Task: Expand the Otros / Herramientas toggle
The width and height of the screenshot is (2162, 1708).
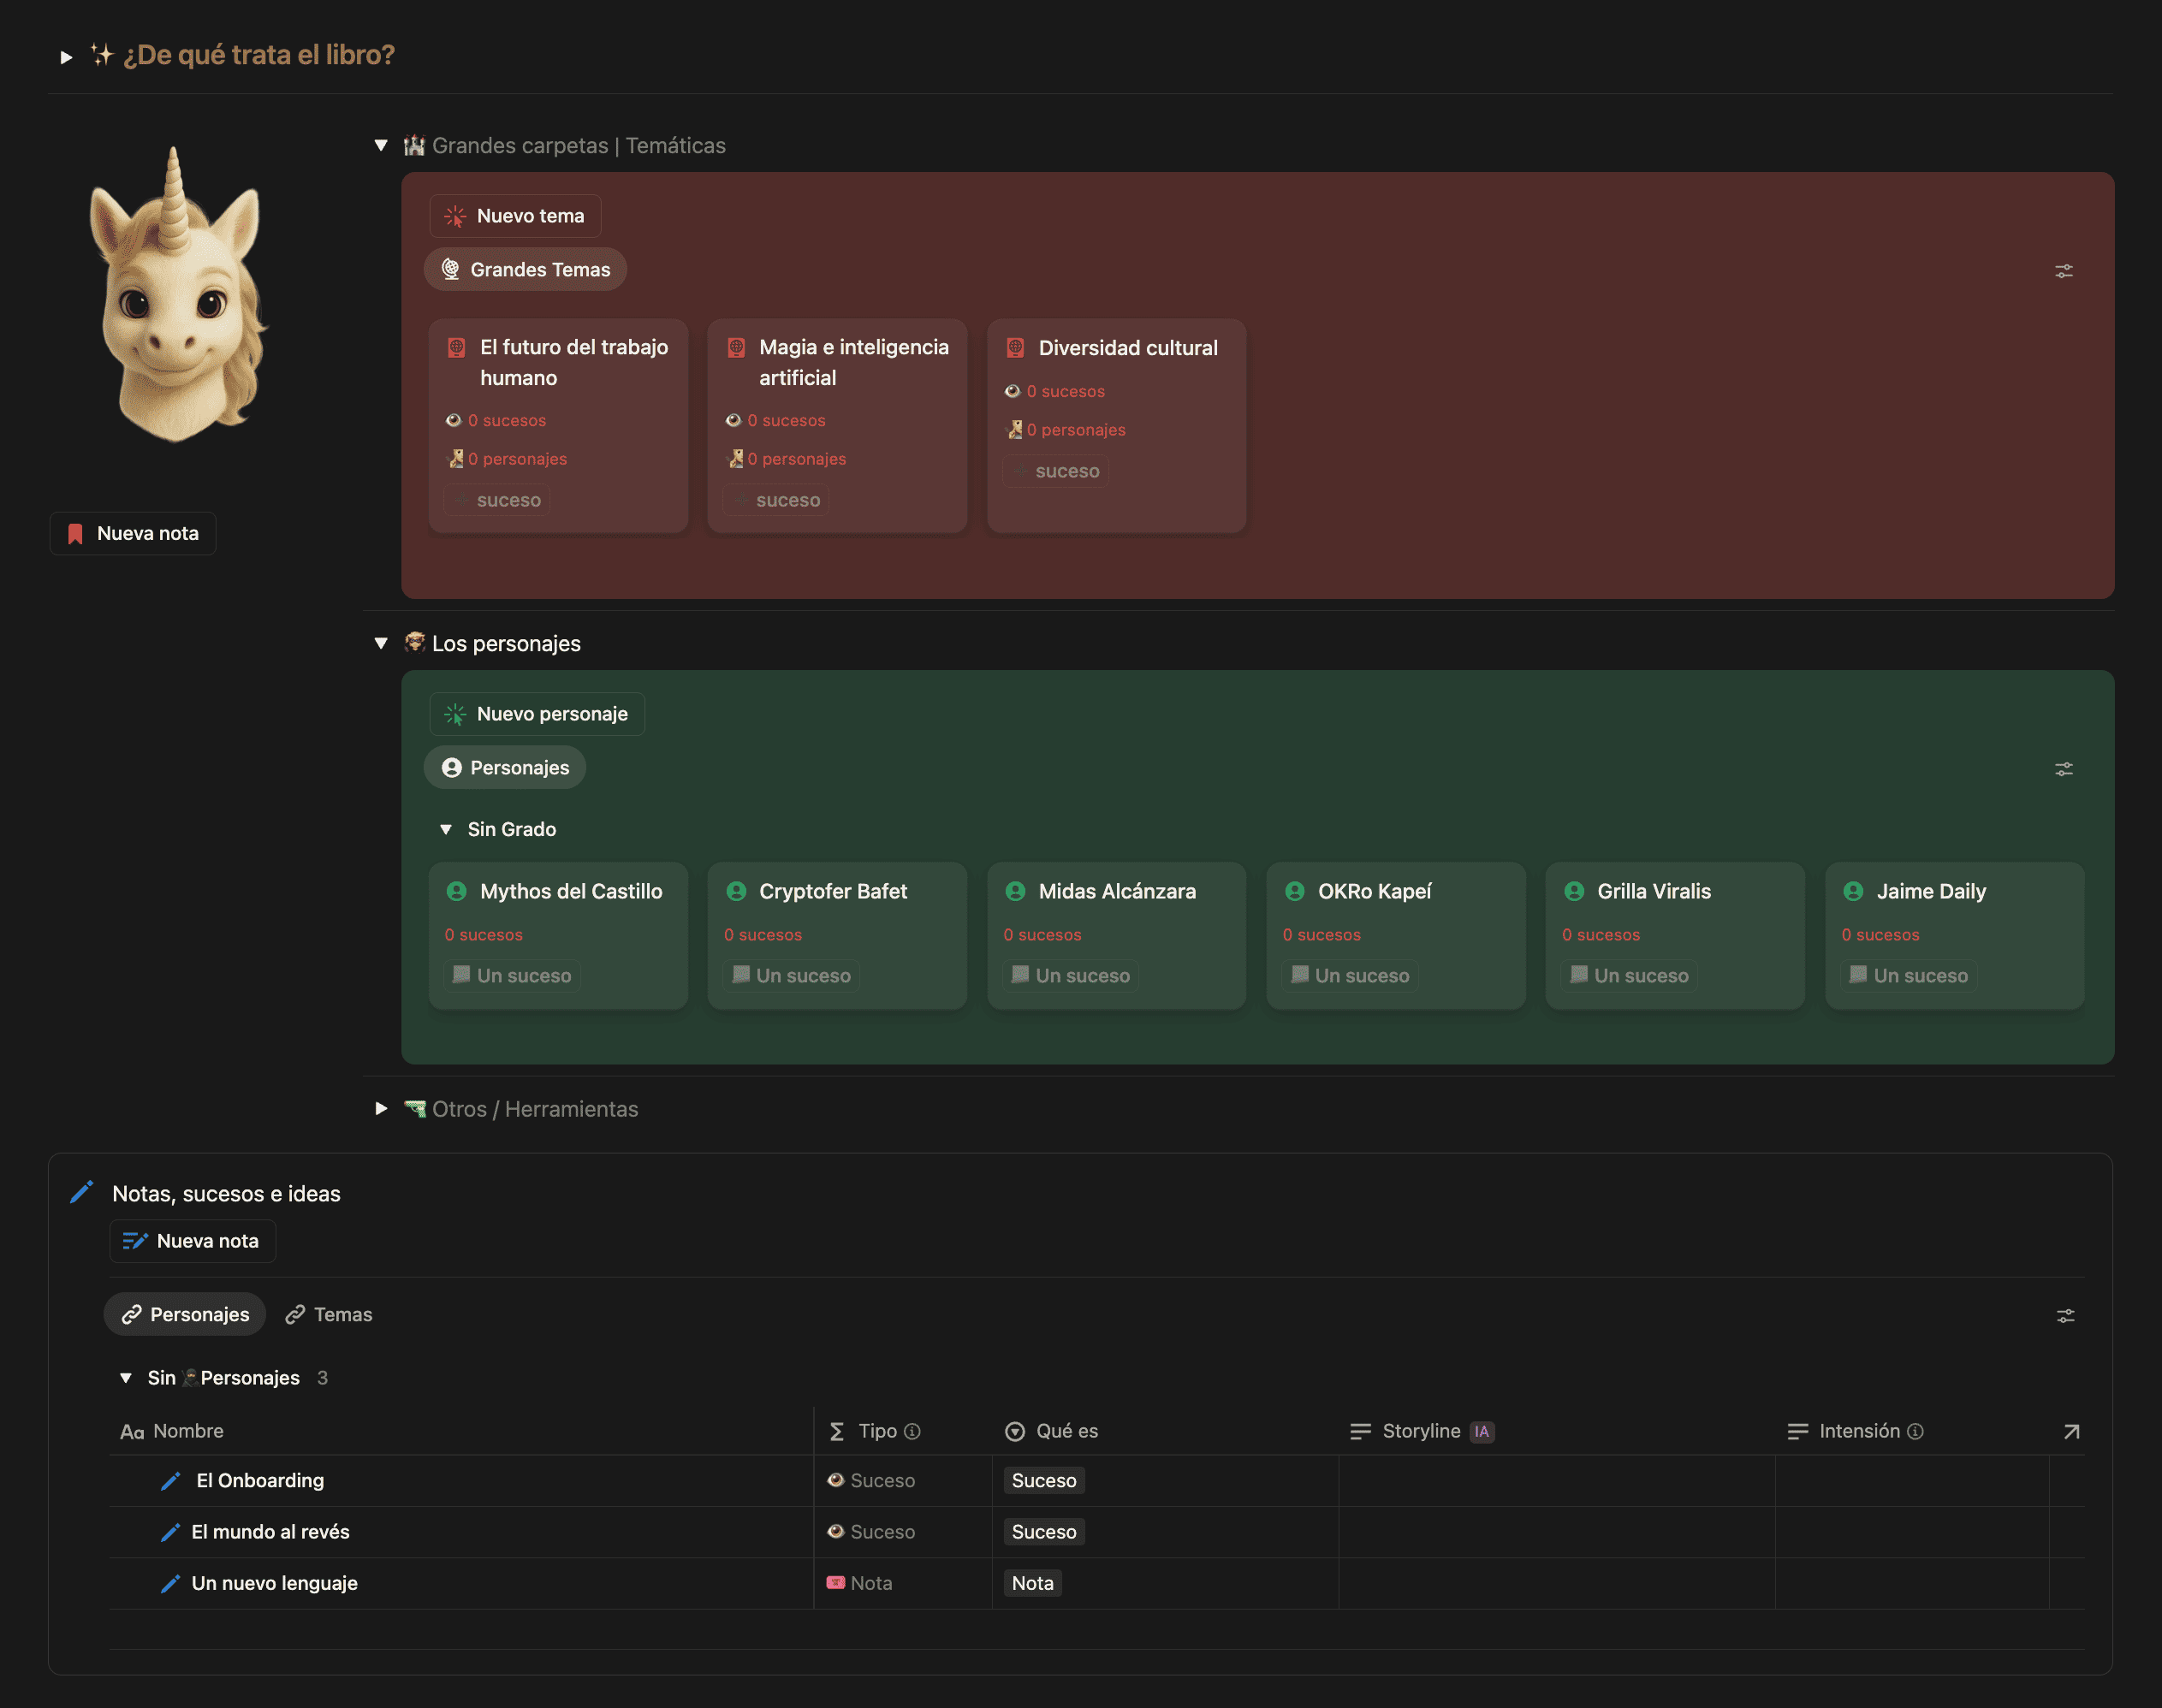Action: 381,1109
